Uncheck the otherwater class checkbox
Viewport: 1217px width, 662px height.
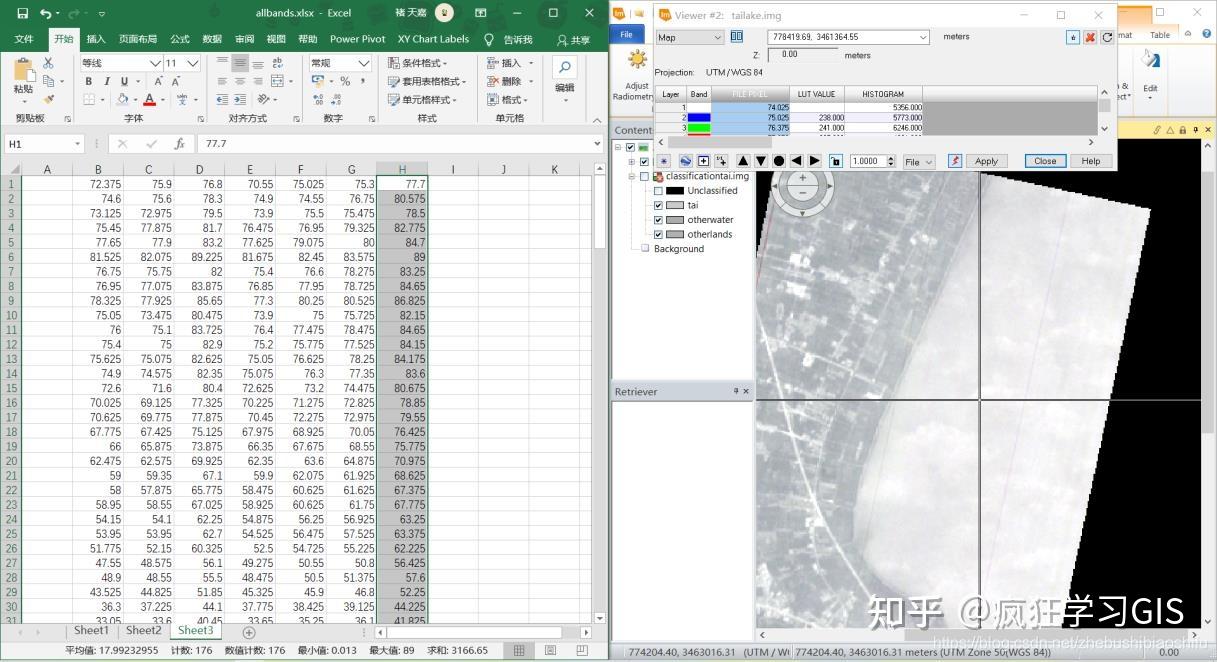658,219
